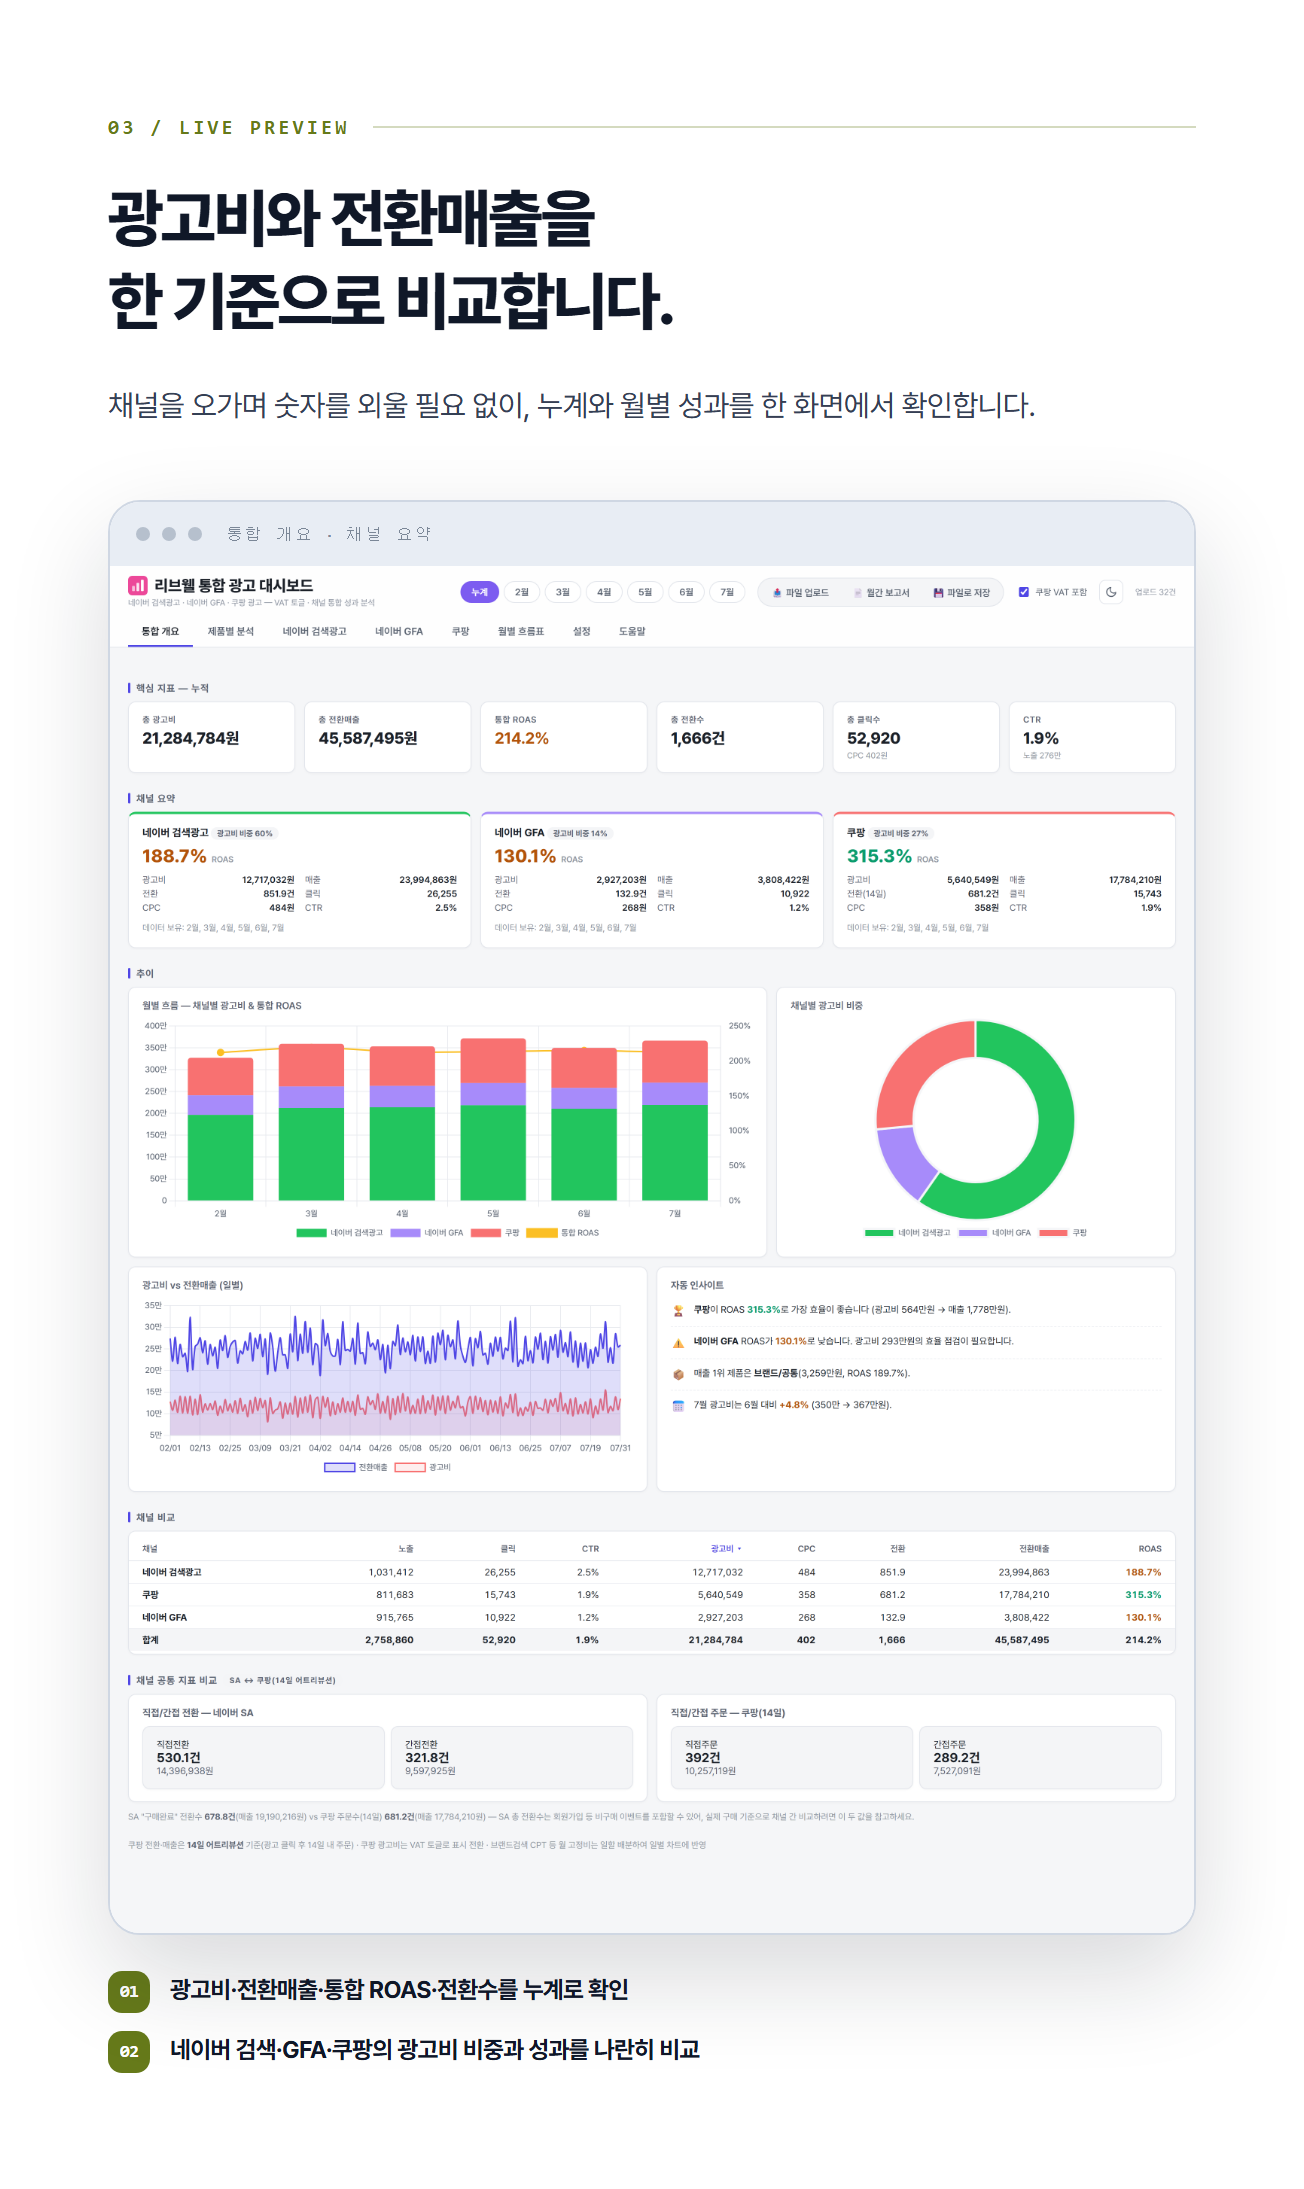
Task: Select the 누계 period pill
Action: pos(479,592)
